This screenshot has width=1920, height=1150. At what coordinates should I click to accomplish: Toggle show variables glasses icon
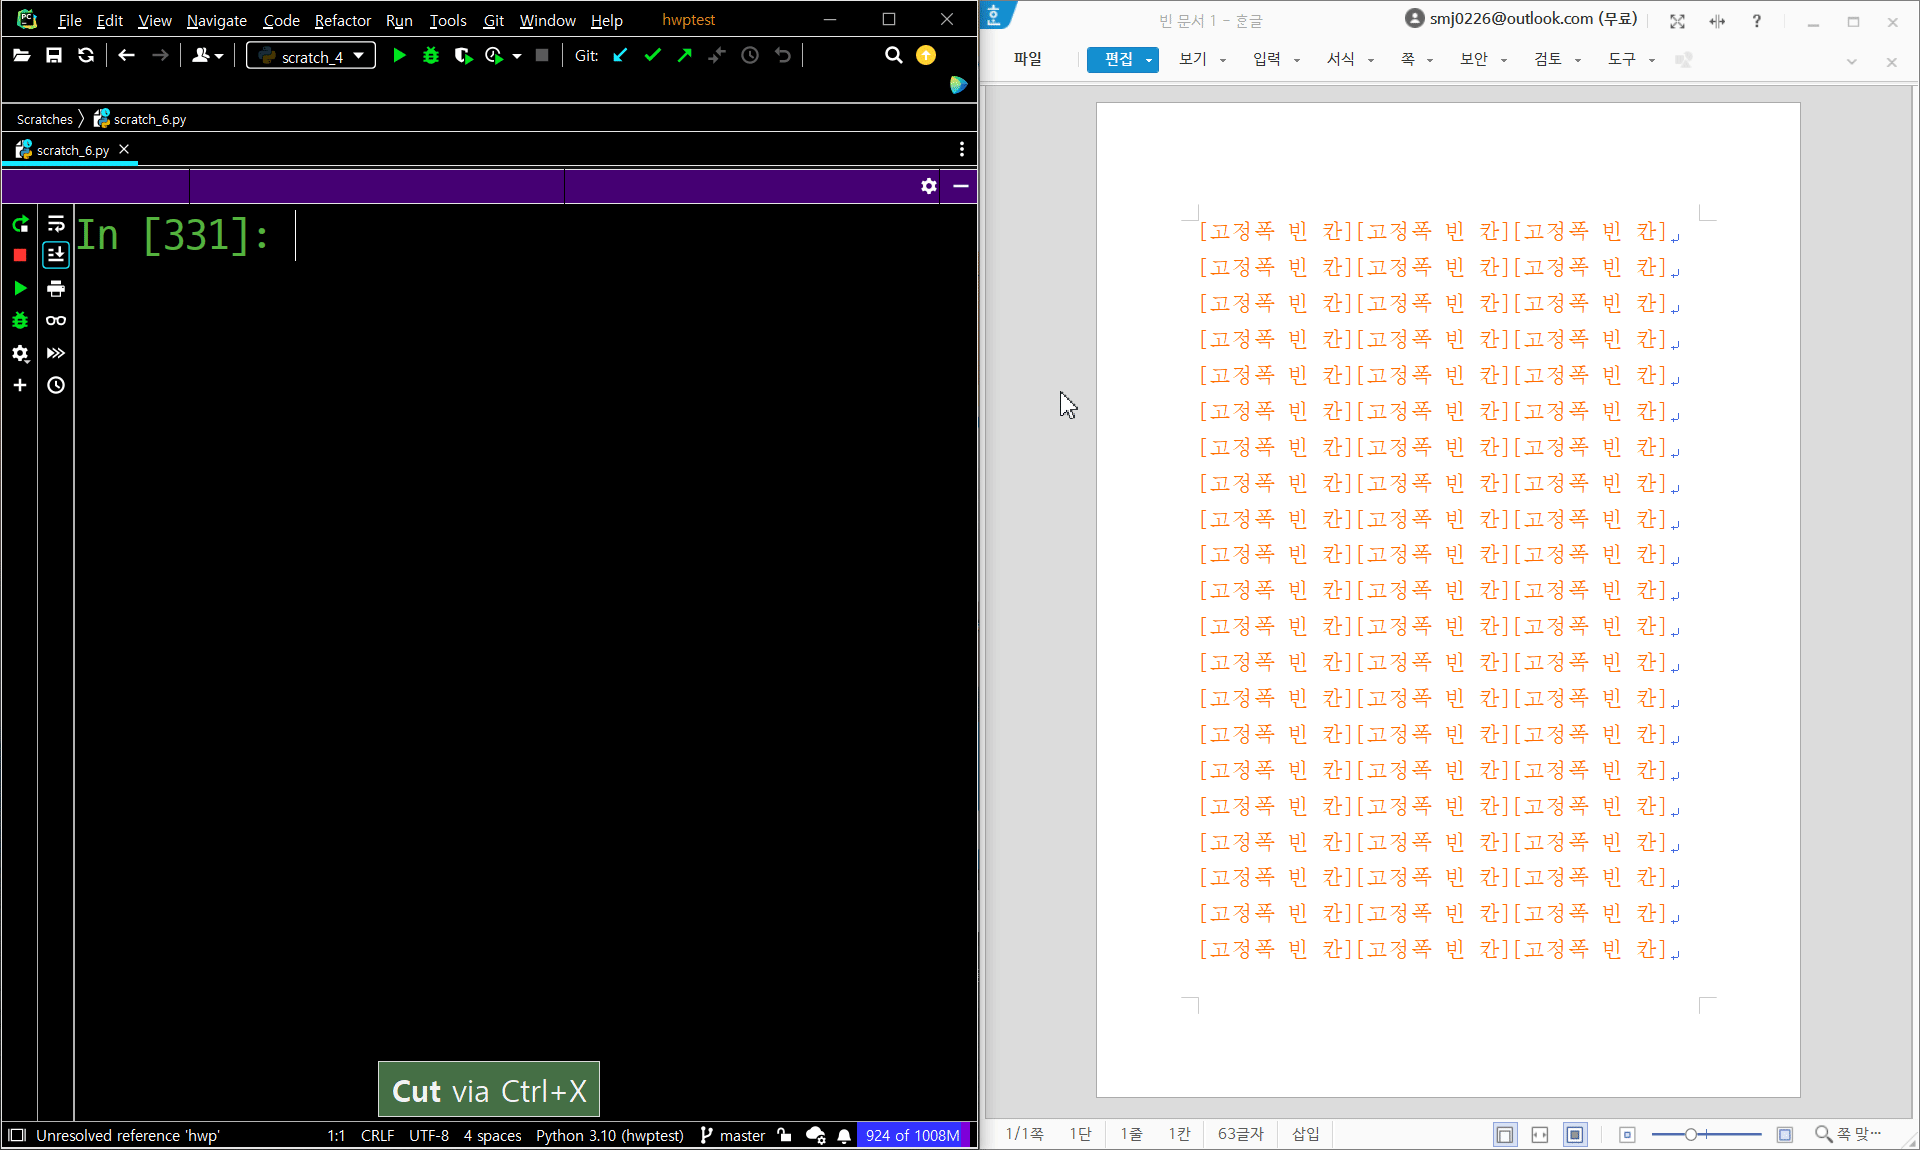[56, 321]
